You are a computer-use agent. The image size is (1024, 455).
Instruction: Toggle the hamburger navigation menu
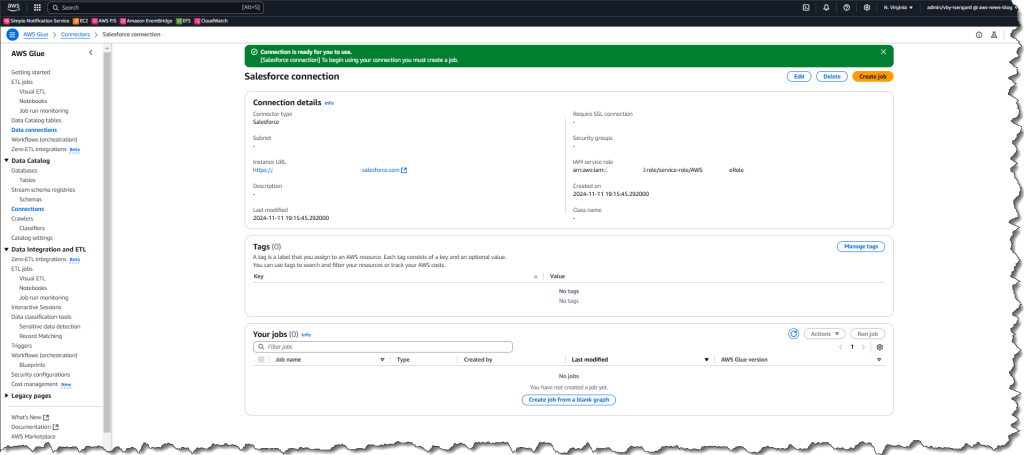[x=12, y=35]
